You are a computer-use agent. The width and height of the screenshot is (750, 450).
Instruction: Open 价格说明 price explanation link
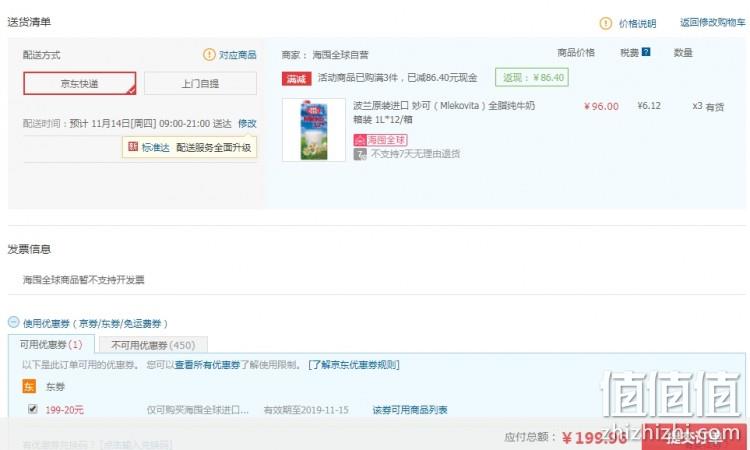pyautogui.click(x=637, y=23)
